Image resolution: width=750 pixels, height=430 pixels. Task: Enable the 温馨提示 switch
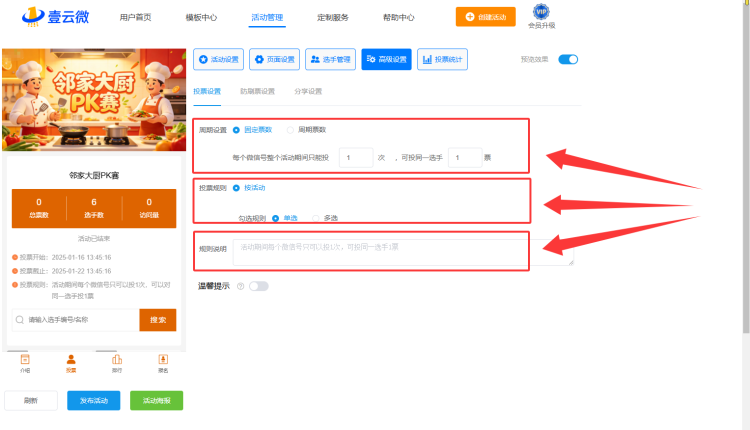tap(259, 286)
